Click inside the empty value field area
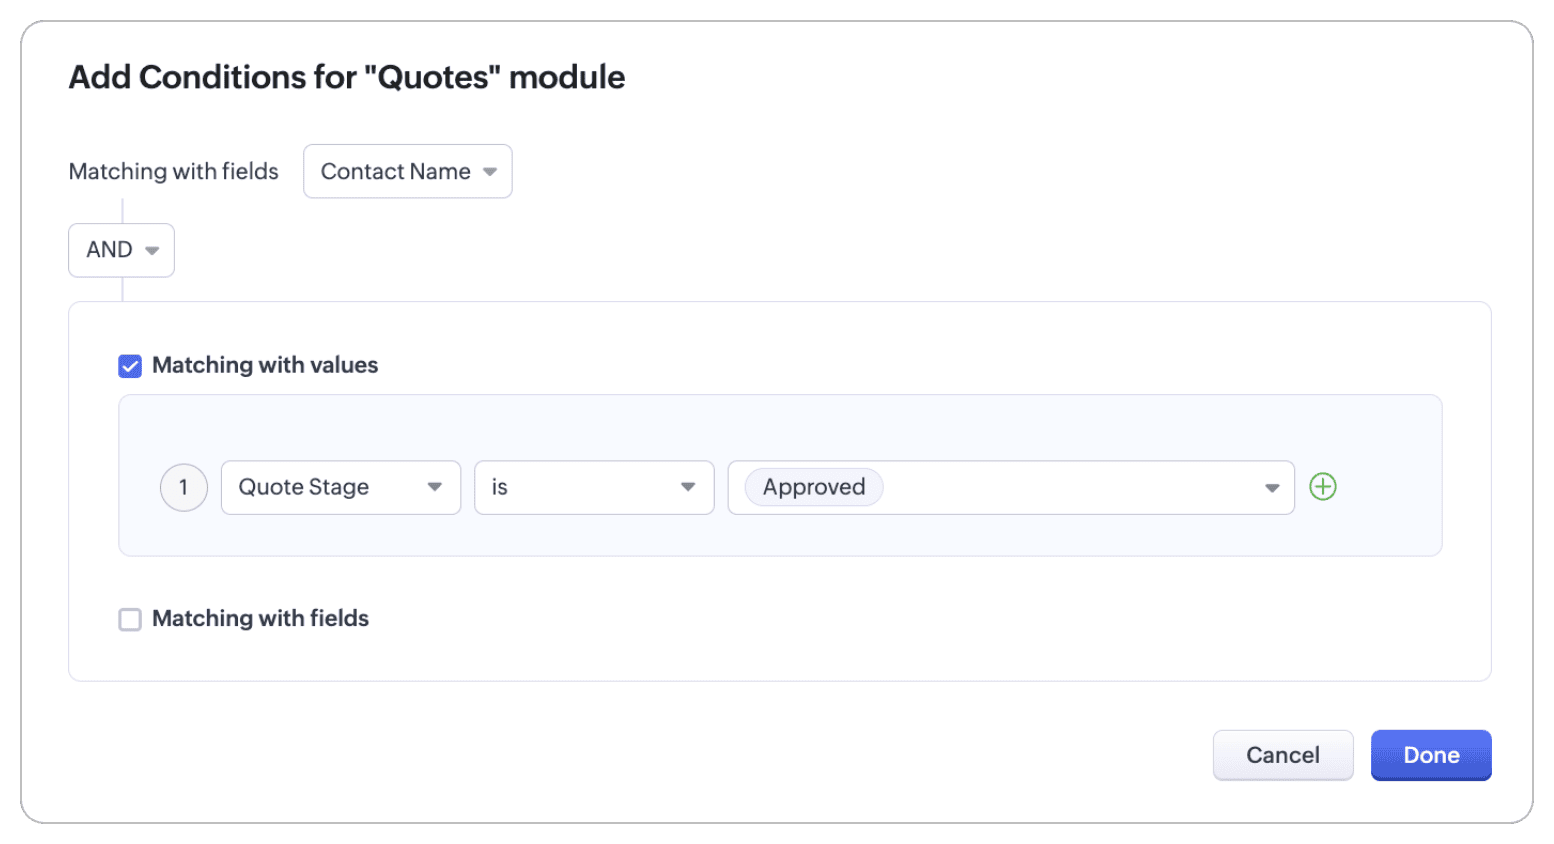 (1070, 487)
